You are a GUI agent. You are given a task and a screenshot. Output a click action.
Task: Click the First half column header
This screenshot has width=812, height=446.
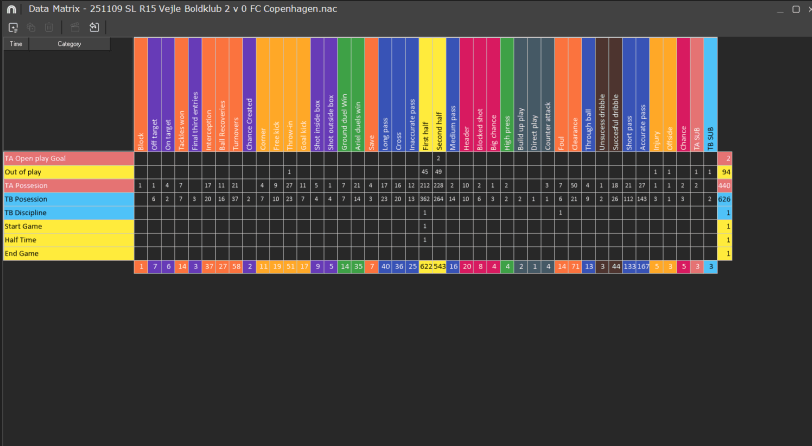tap(425, 94)
